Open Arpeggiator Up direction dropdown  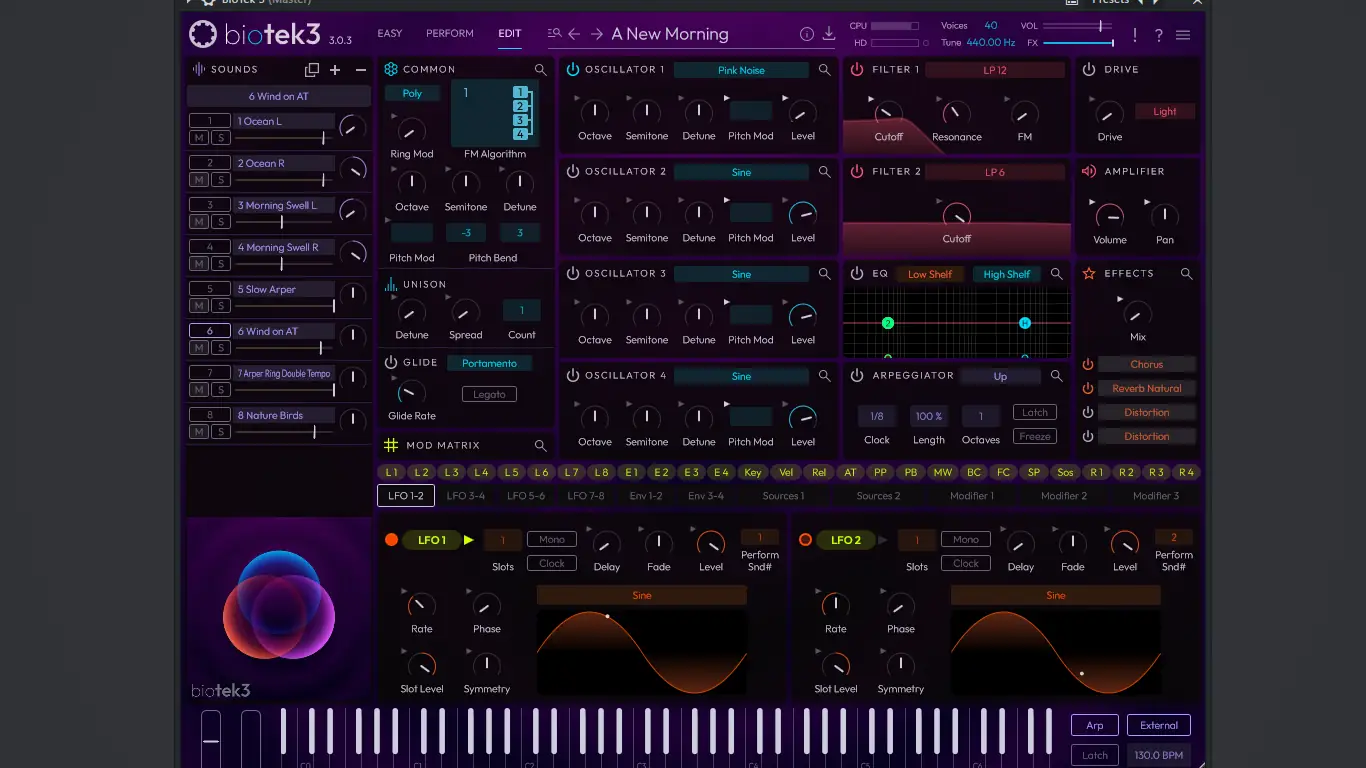pyautogui.click(x=1000, y=377)
